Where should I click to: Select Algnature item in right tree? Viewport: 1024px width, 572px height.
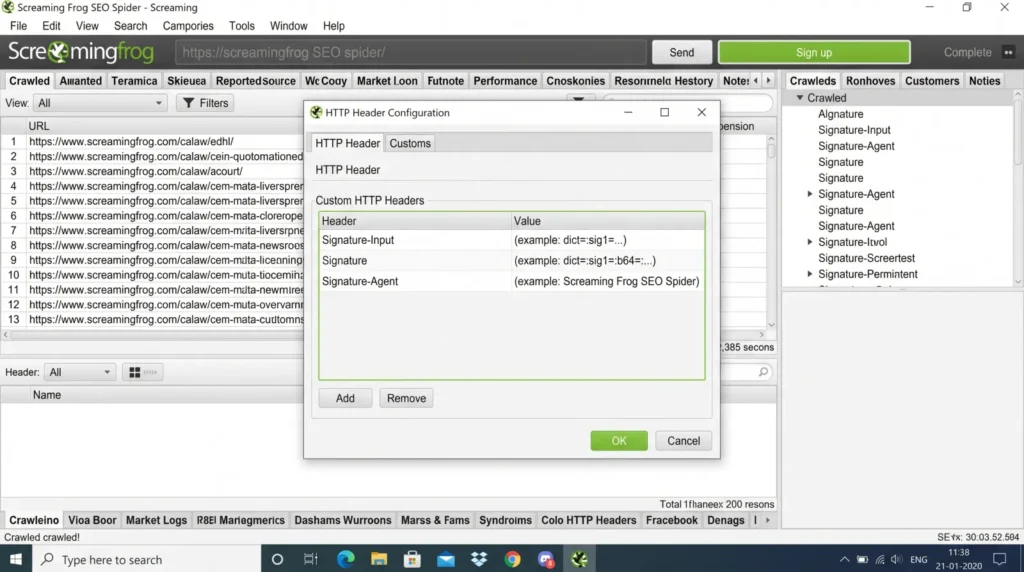pyautogui.click(x=840, y=114)
